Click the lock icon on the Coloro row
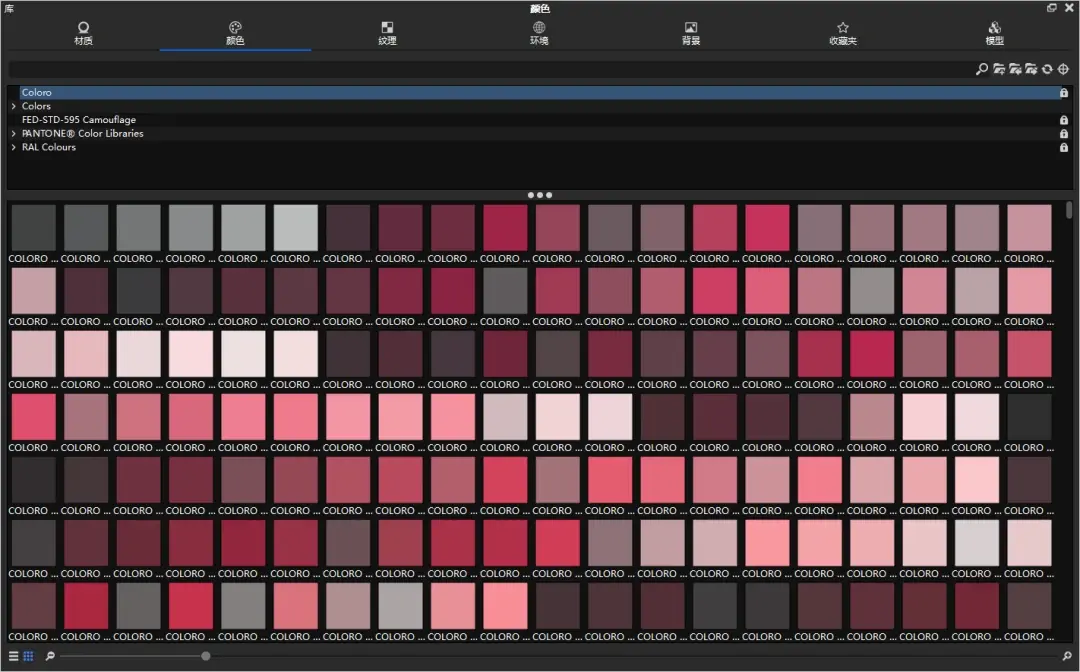The image size is (1080, 672). pos(1064,92)
